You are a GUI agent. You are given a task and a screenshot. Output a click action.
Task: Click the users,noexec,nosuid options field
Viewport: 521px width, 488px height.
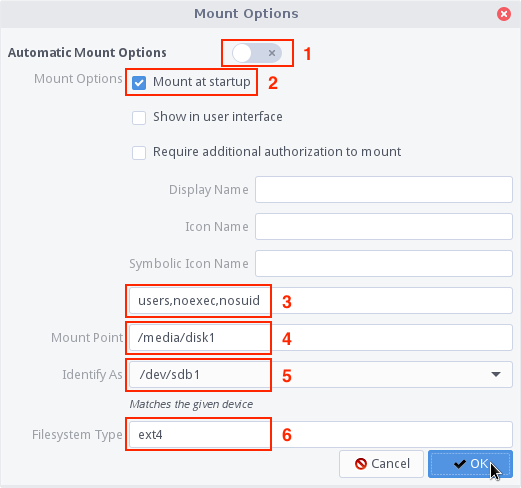(321, 300)
